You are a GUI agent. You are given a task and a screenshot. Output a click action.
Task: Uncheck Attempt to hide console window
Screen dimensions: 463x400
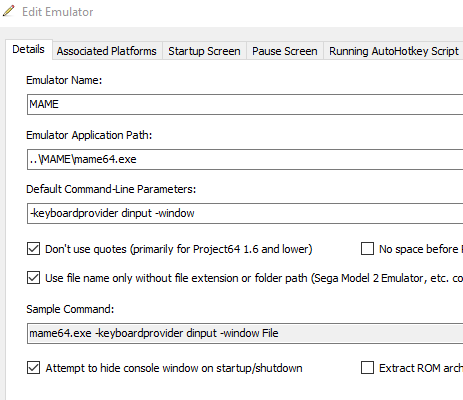[33, 368]
